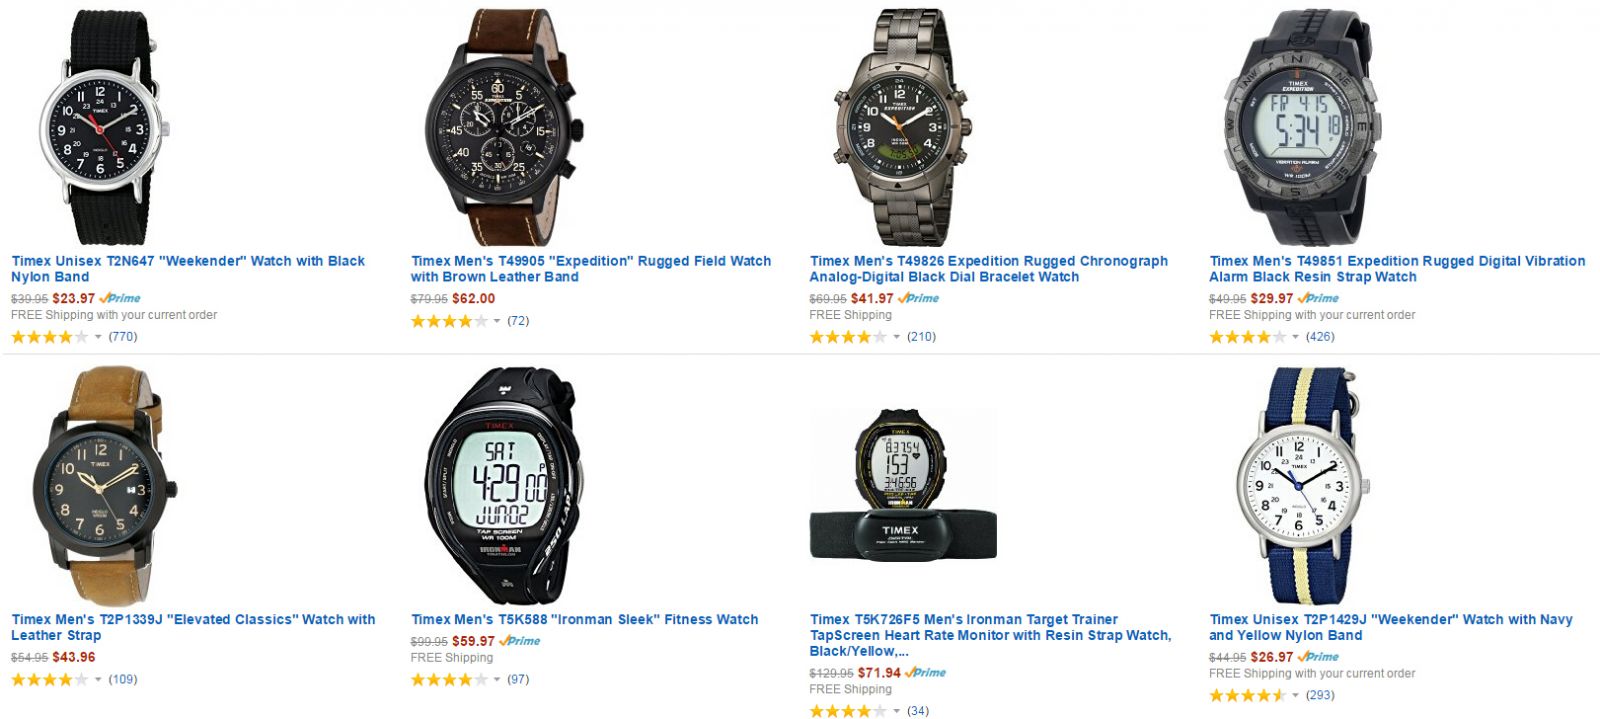1600x719 pixels.
Task: Open rating breakdown arrow next to 293 reviews
Action: point(1295,696)
